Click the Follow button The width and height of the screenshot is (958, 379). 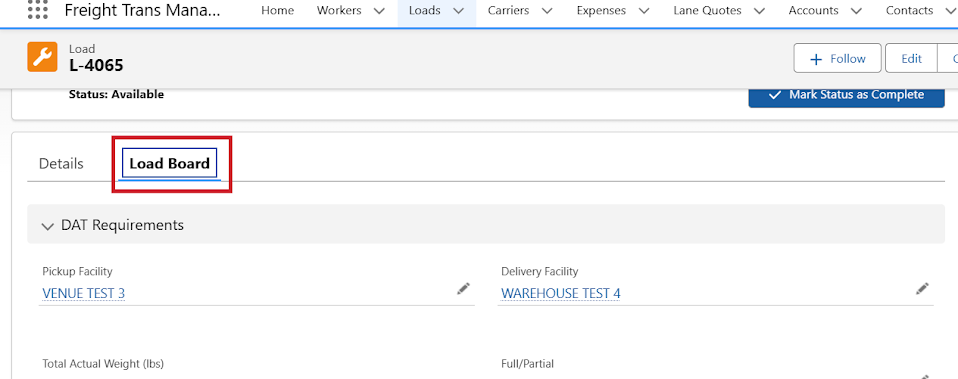point(838,59)
